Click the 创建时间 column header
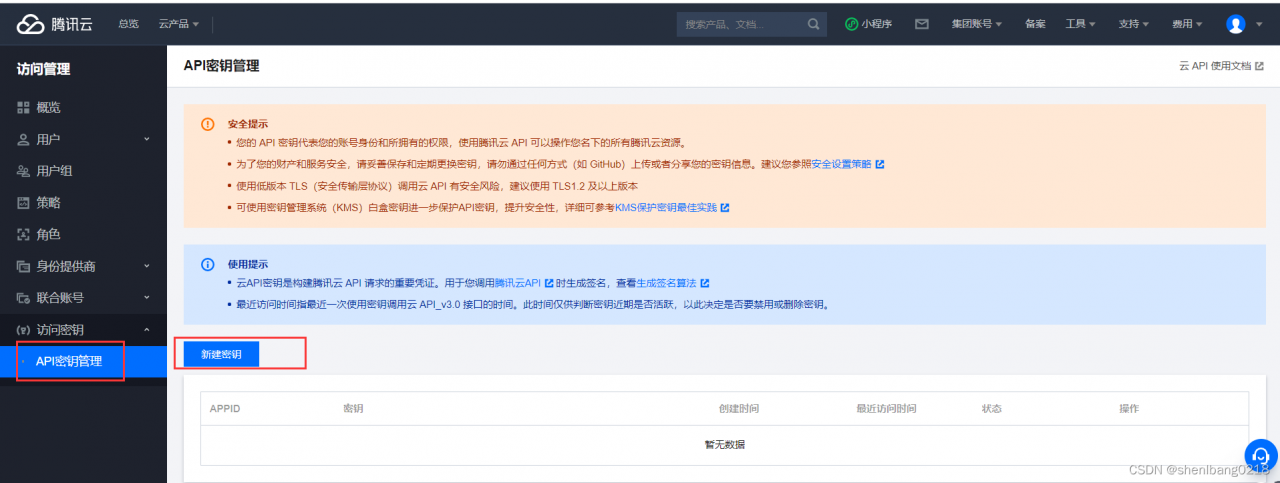The width and height of the screenshot is (1280, 483). (739, 409)
